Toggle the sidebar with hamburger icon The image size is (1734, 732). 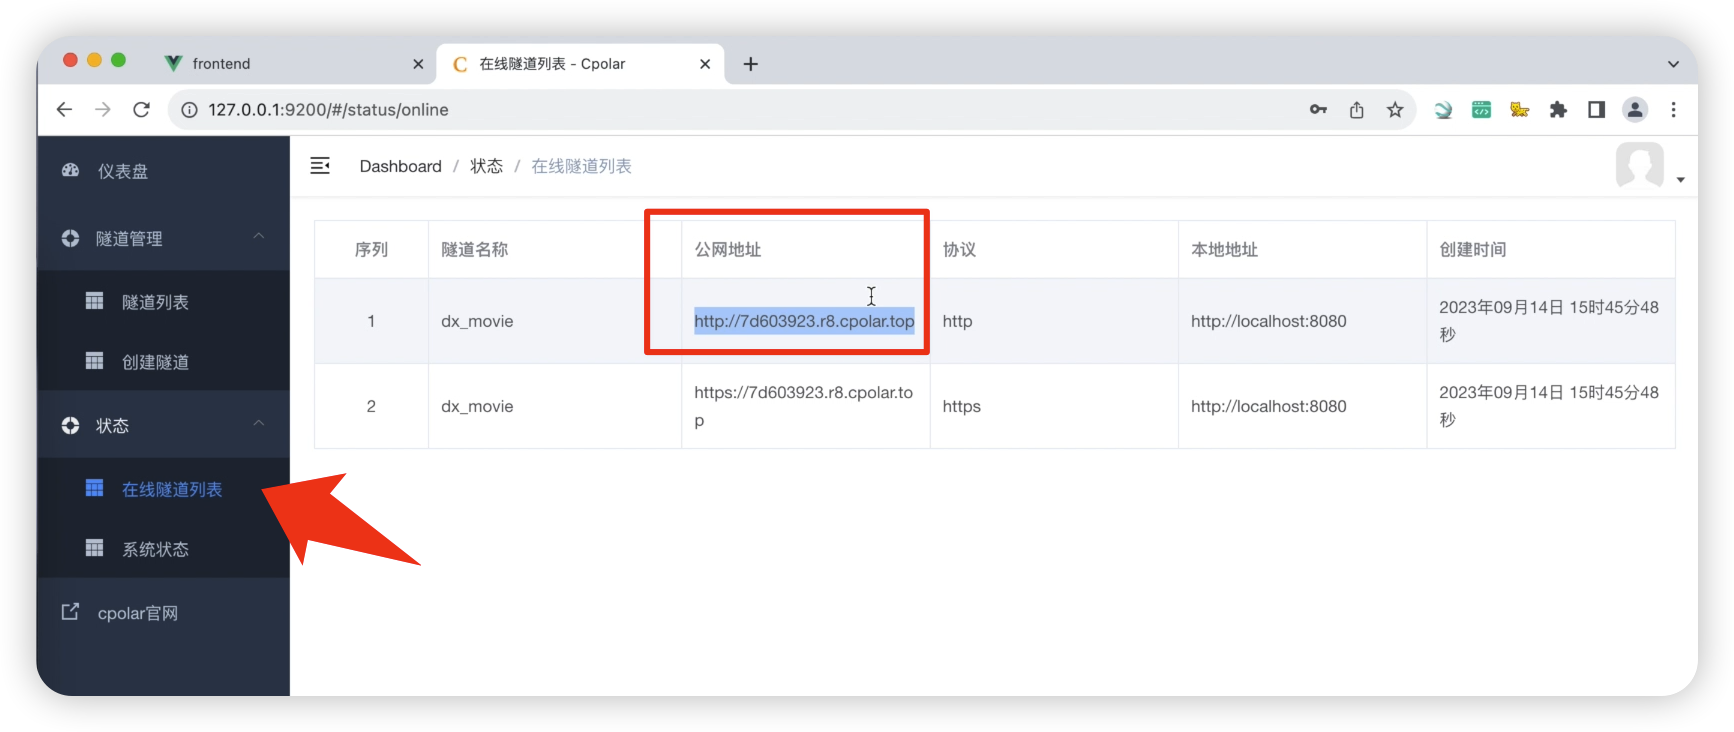(320, 166)
